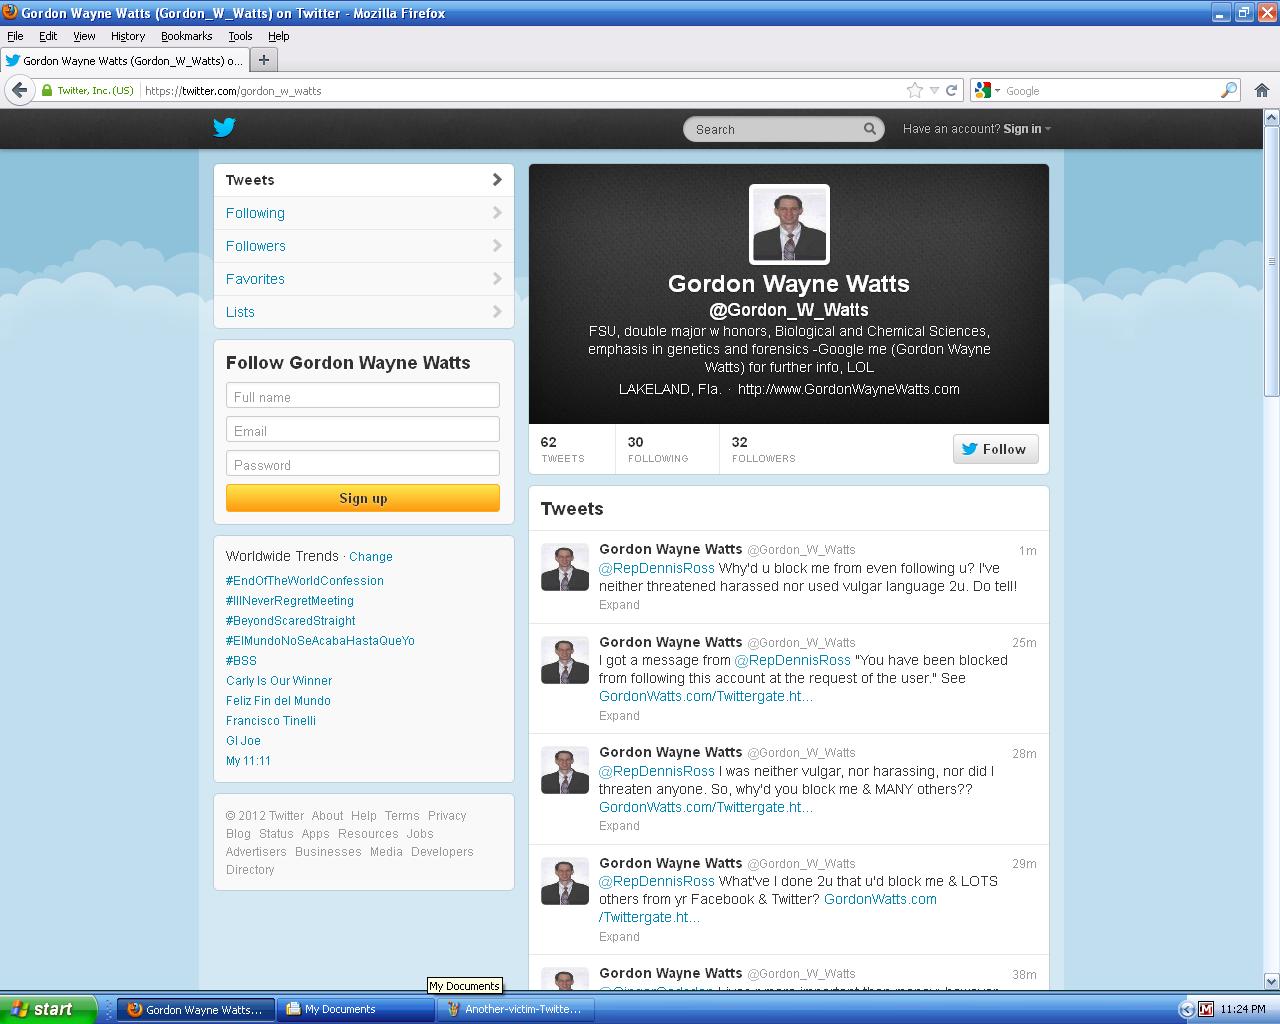Image resolution: width=1280 pixels, height=1024 pixels.
Task: Open Favorites in sidebar
Action: 364,279
